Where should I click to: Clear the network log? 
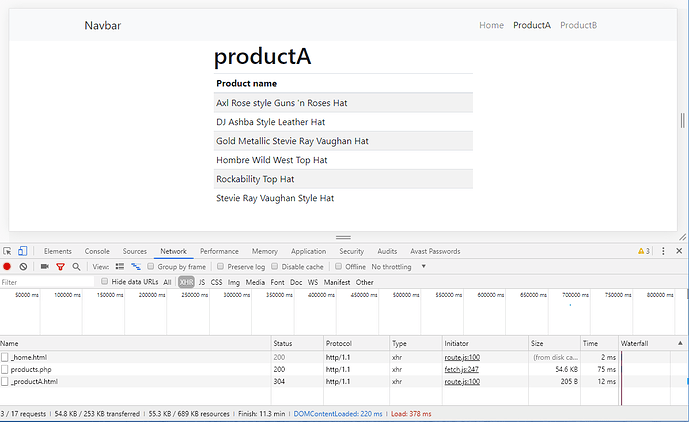pyautogui.click(x=23, y=267)
